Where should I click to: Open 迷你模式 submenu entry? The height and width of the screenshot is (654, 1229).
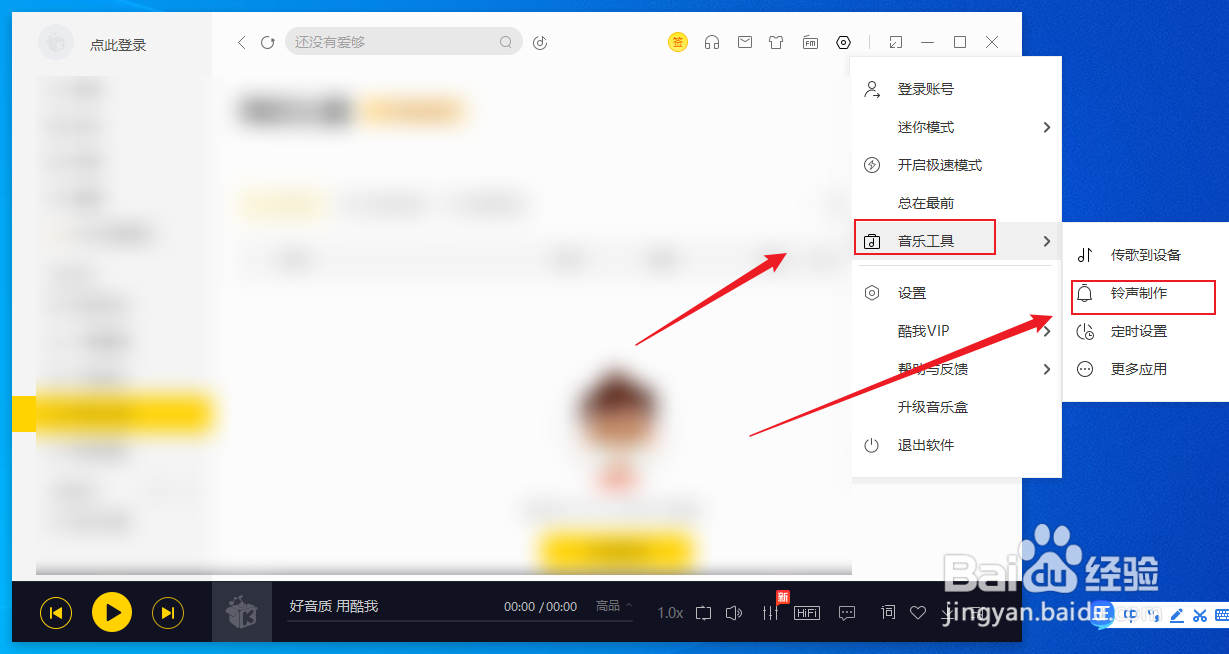[x=926, y=127]
